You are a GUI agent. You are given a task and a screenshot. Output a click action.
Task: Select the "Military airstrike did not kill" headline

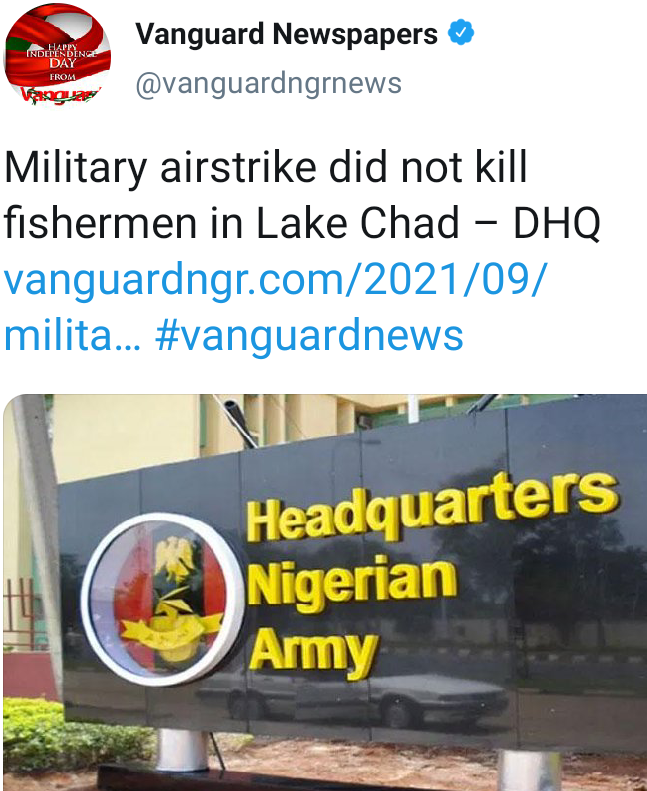tap(266, 166)
